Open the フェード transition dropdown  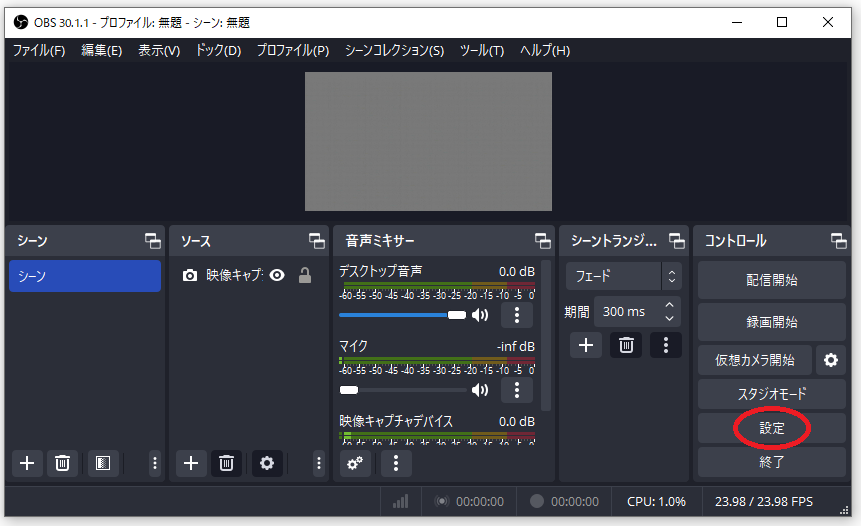(624, 276)
